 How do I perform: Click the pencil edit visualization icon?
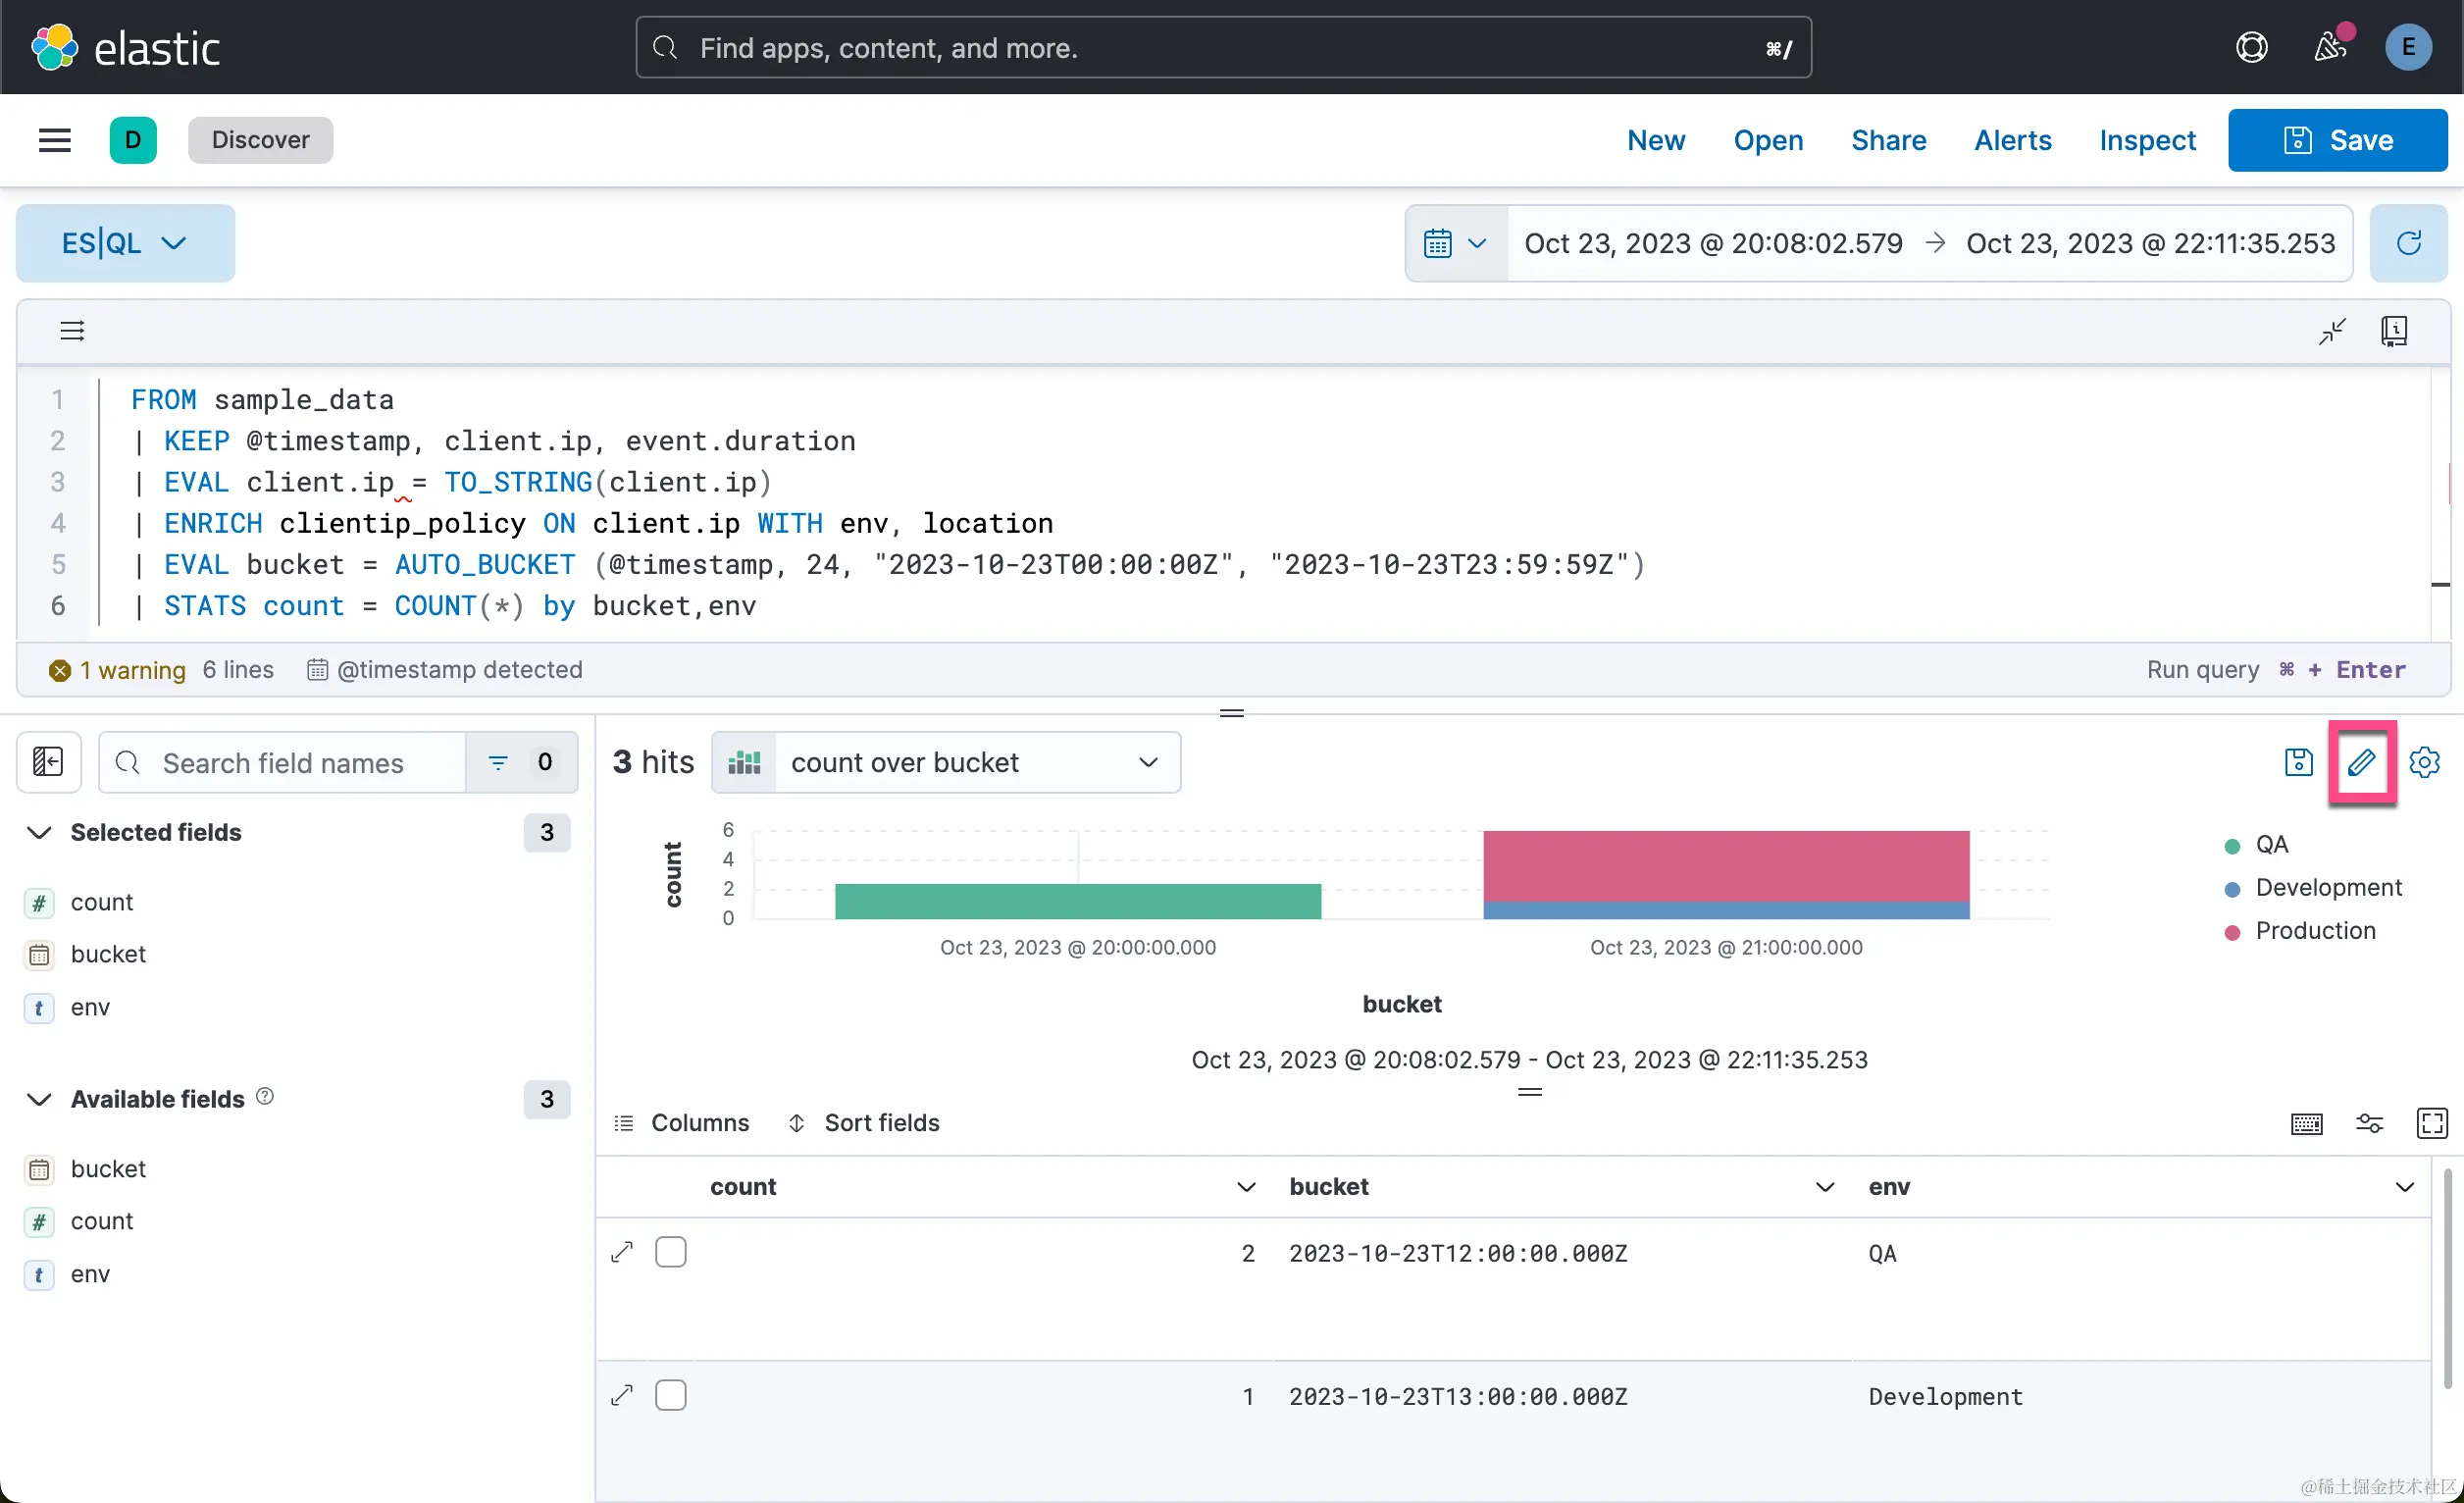tap(2361, 762)
